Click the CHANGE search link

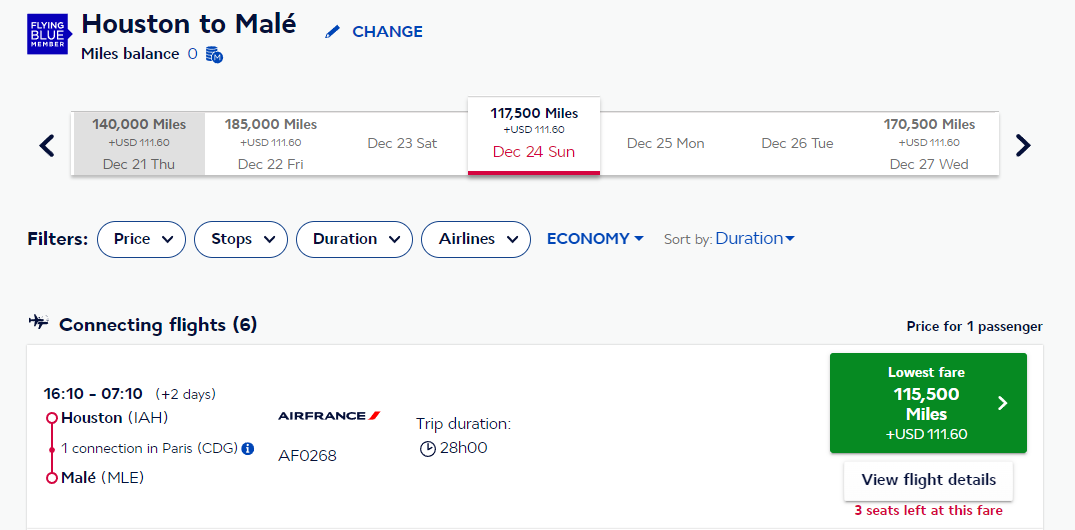point(387,32)
